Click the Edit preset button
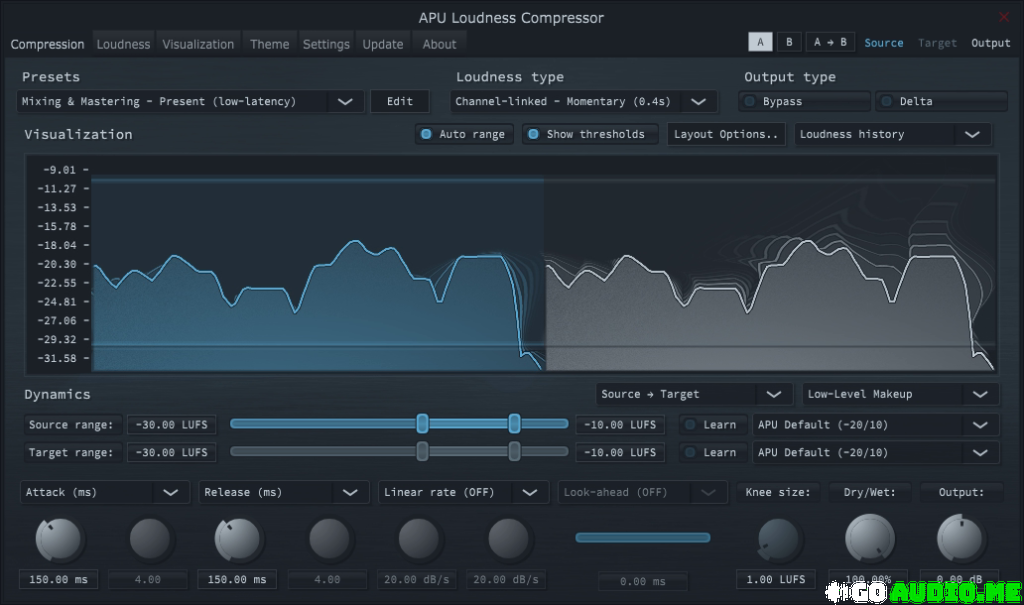This screenshot has width=1024, height=605. coord(399,101)
